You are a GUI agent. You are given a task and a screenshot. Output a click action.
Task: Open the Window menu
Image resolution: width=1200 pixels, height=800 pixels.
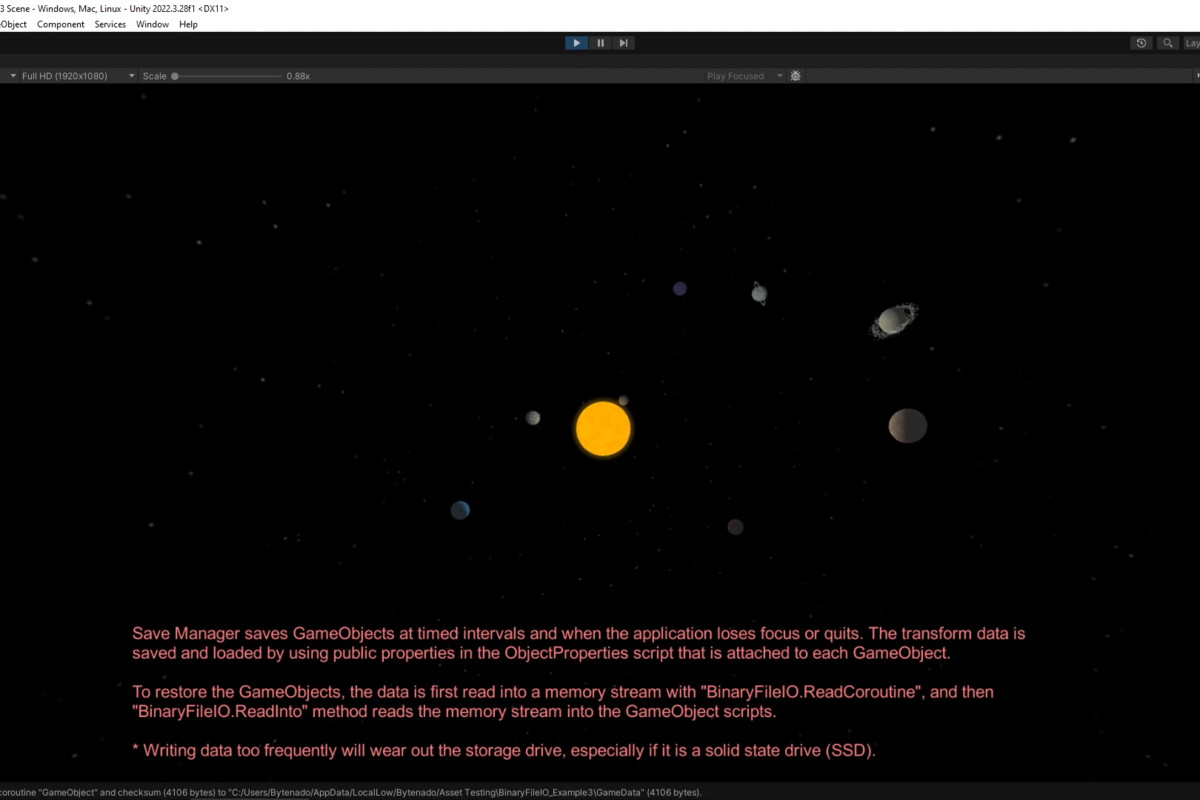(153, 24)
